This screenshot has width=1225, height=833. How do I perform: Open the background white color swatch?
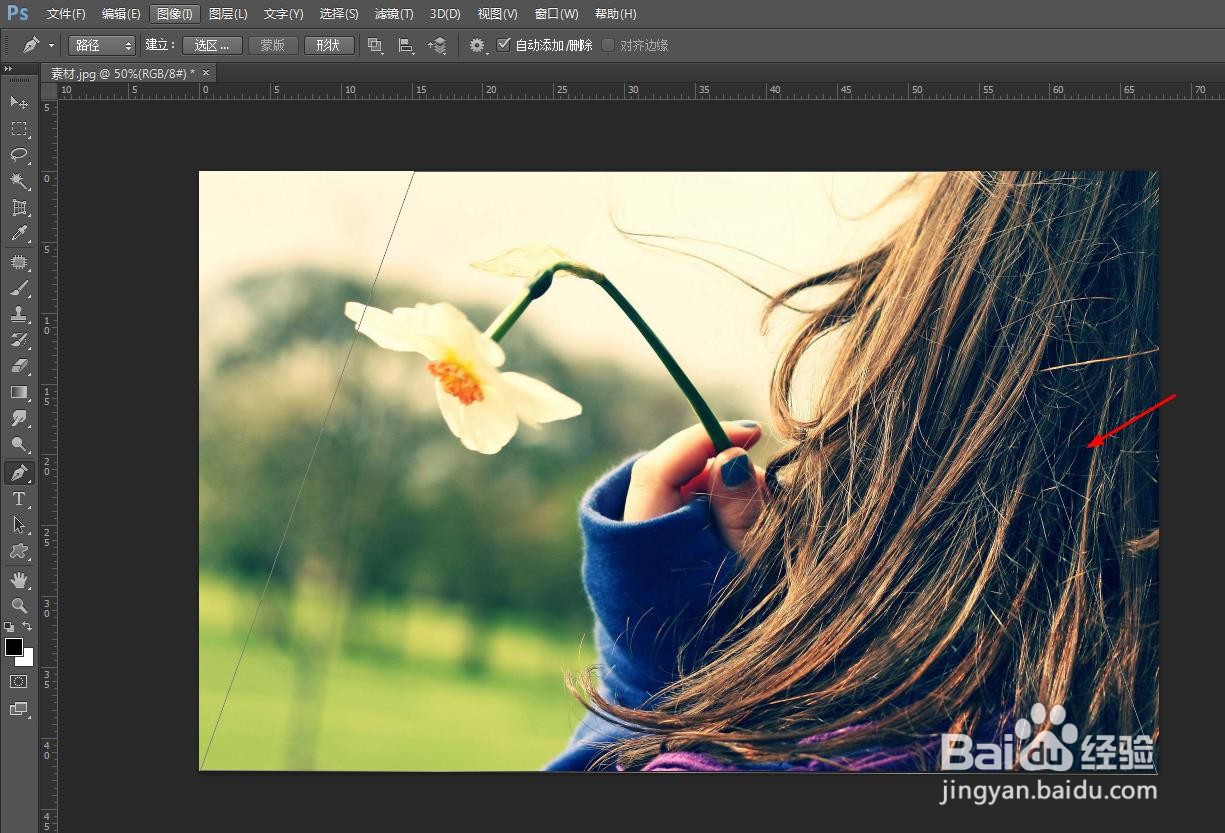(28, 659)
